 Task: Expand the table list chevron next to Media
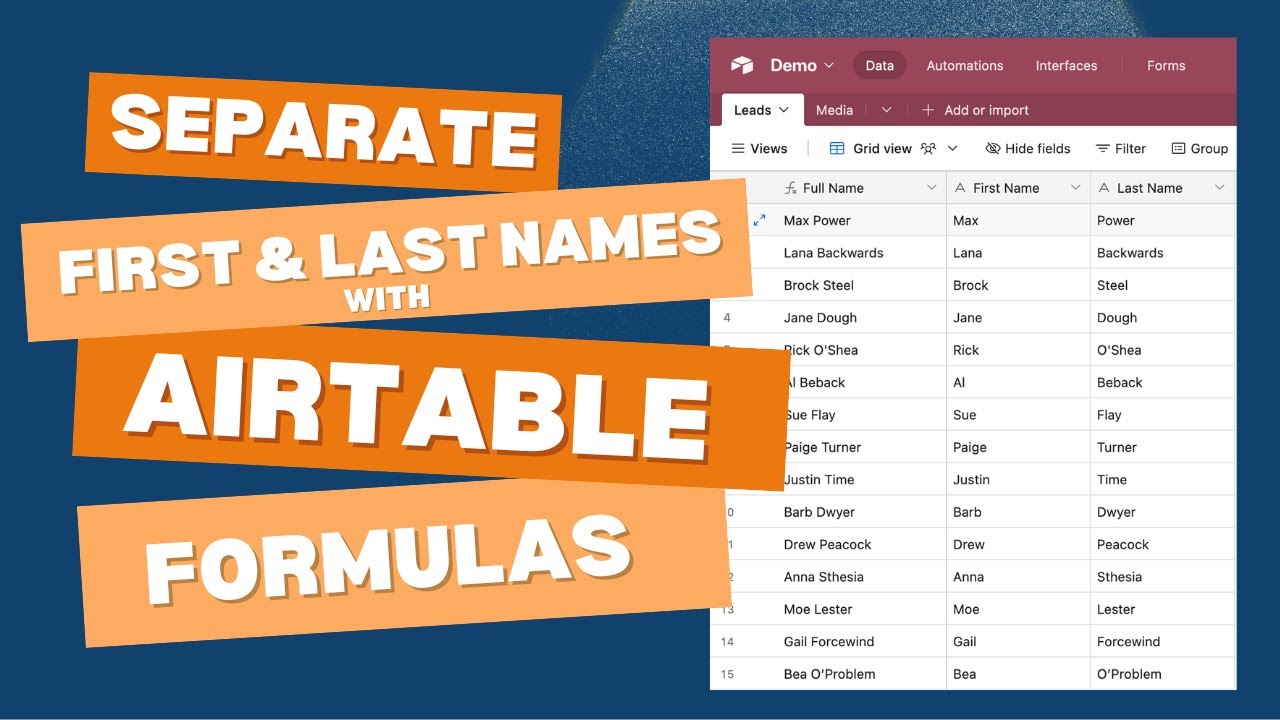coord(886,110)
